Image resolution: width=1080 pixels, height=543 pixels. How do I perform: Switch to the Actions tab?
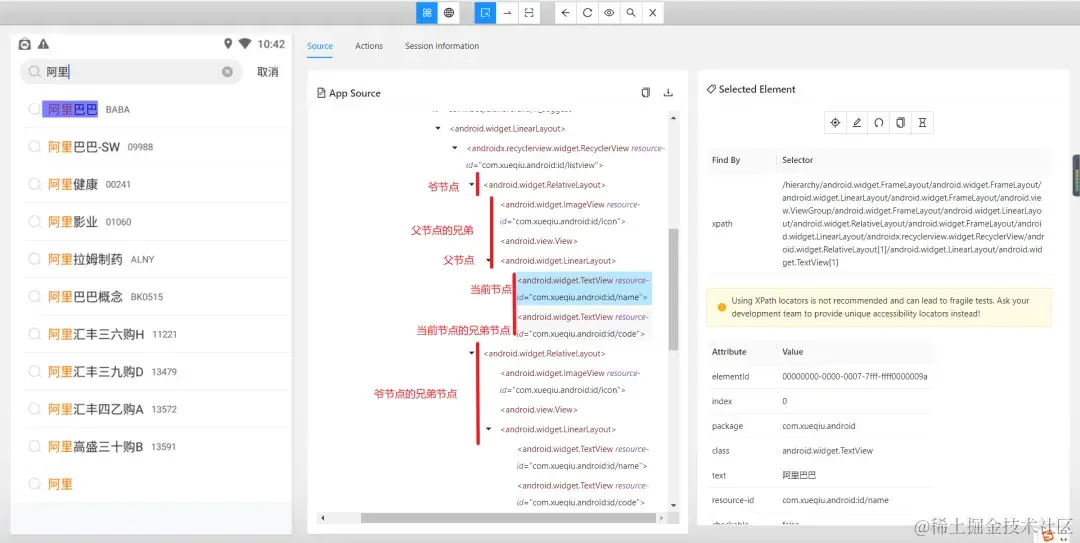pyautogui.click(x=368, y=46)
